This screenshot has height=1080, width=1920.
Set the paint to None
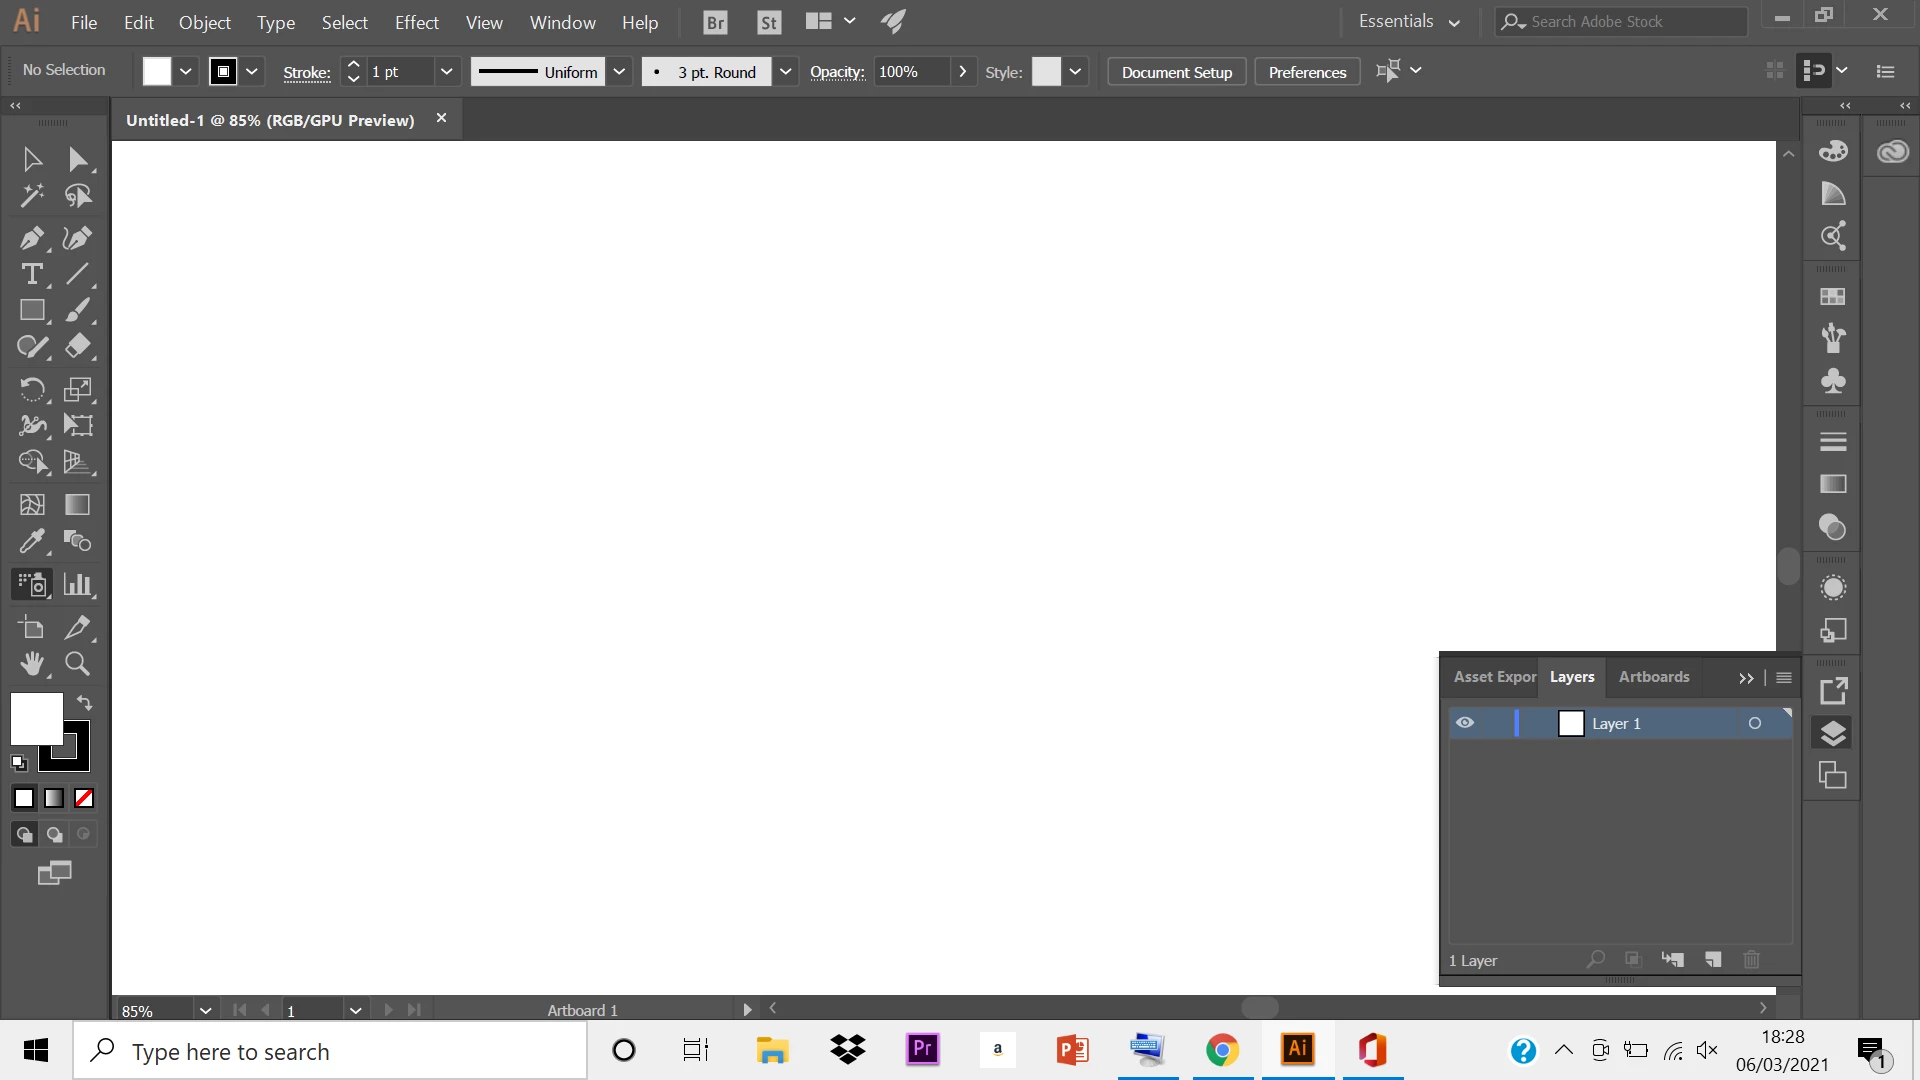pyautogui.click(x=84, y=798)
